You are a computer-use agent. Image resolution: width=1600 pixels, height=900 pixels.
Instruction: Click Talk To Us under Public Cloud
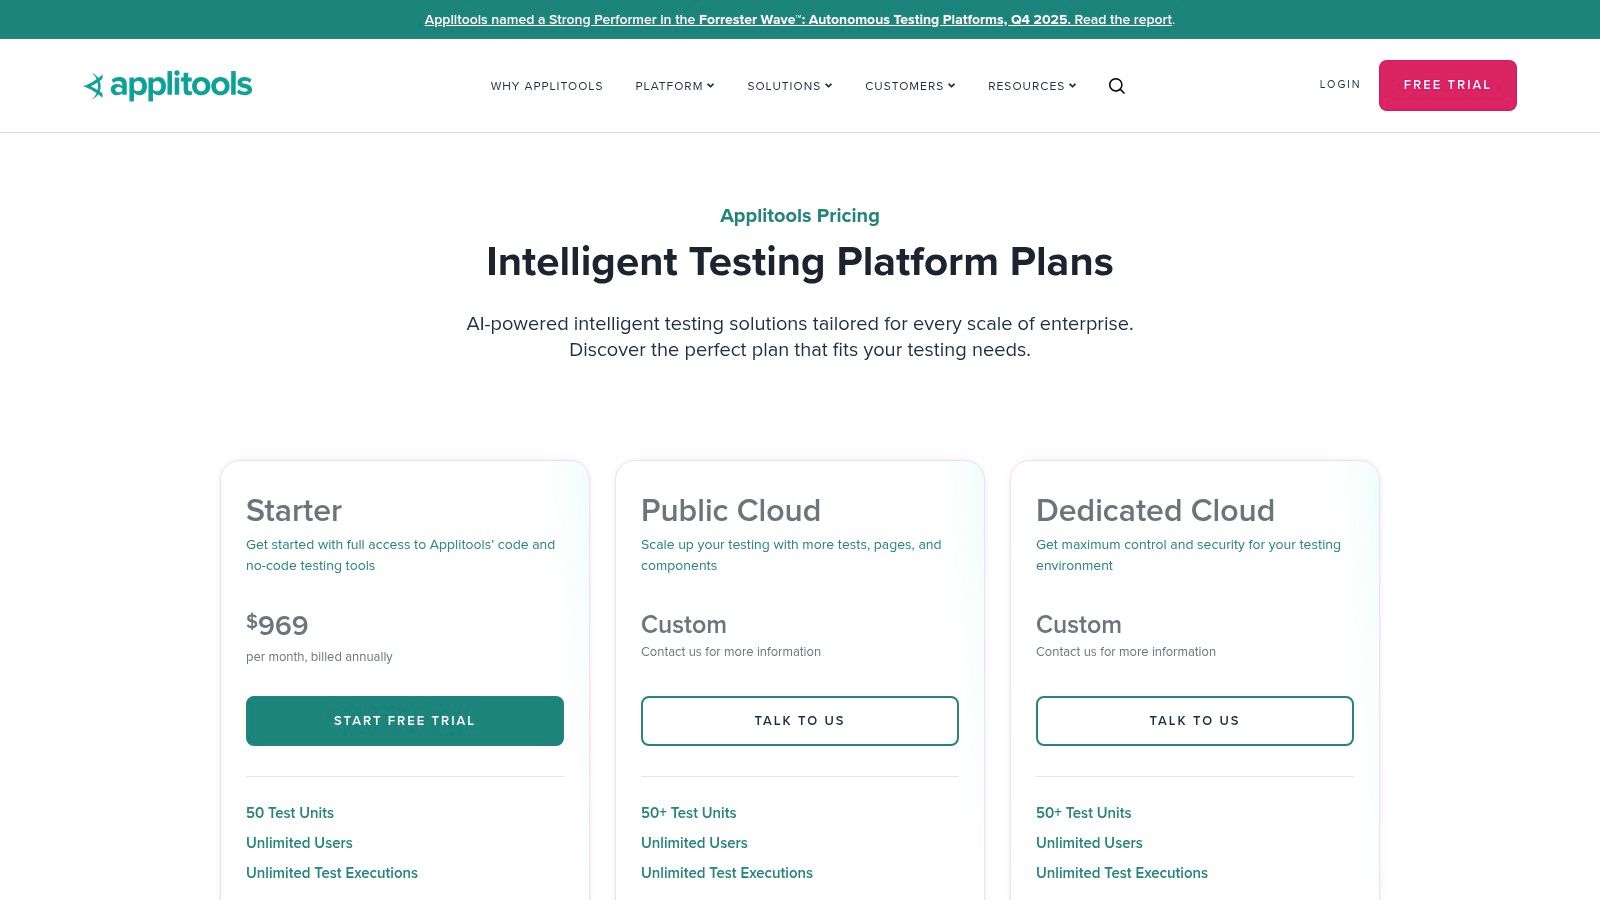click(800, 721)
